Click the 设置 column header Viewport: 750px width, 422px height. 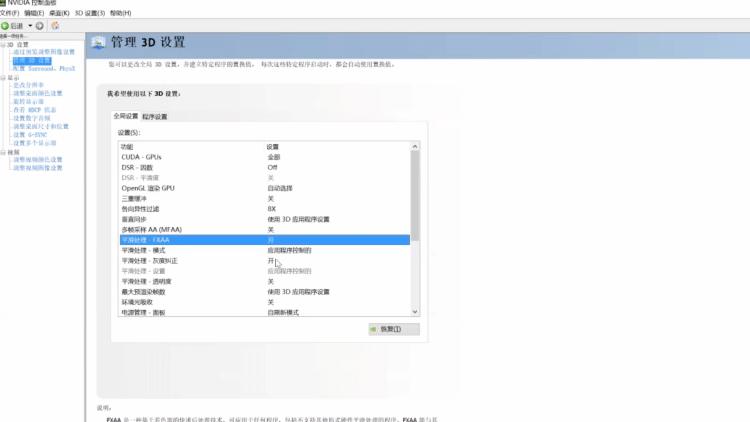pyautogui.click(x=273, y=147)
